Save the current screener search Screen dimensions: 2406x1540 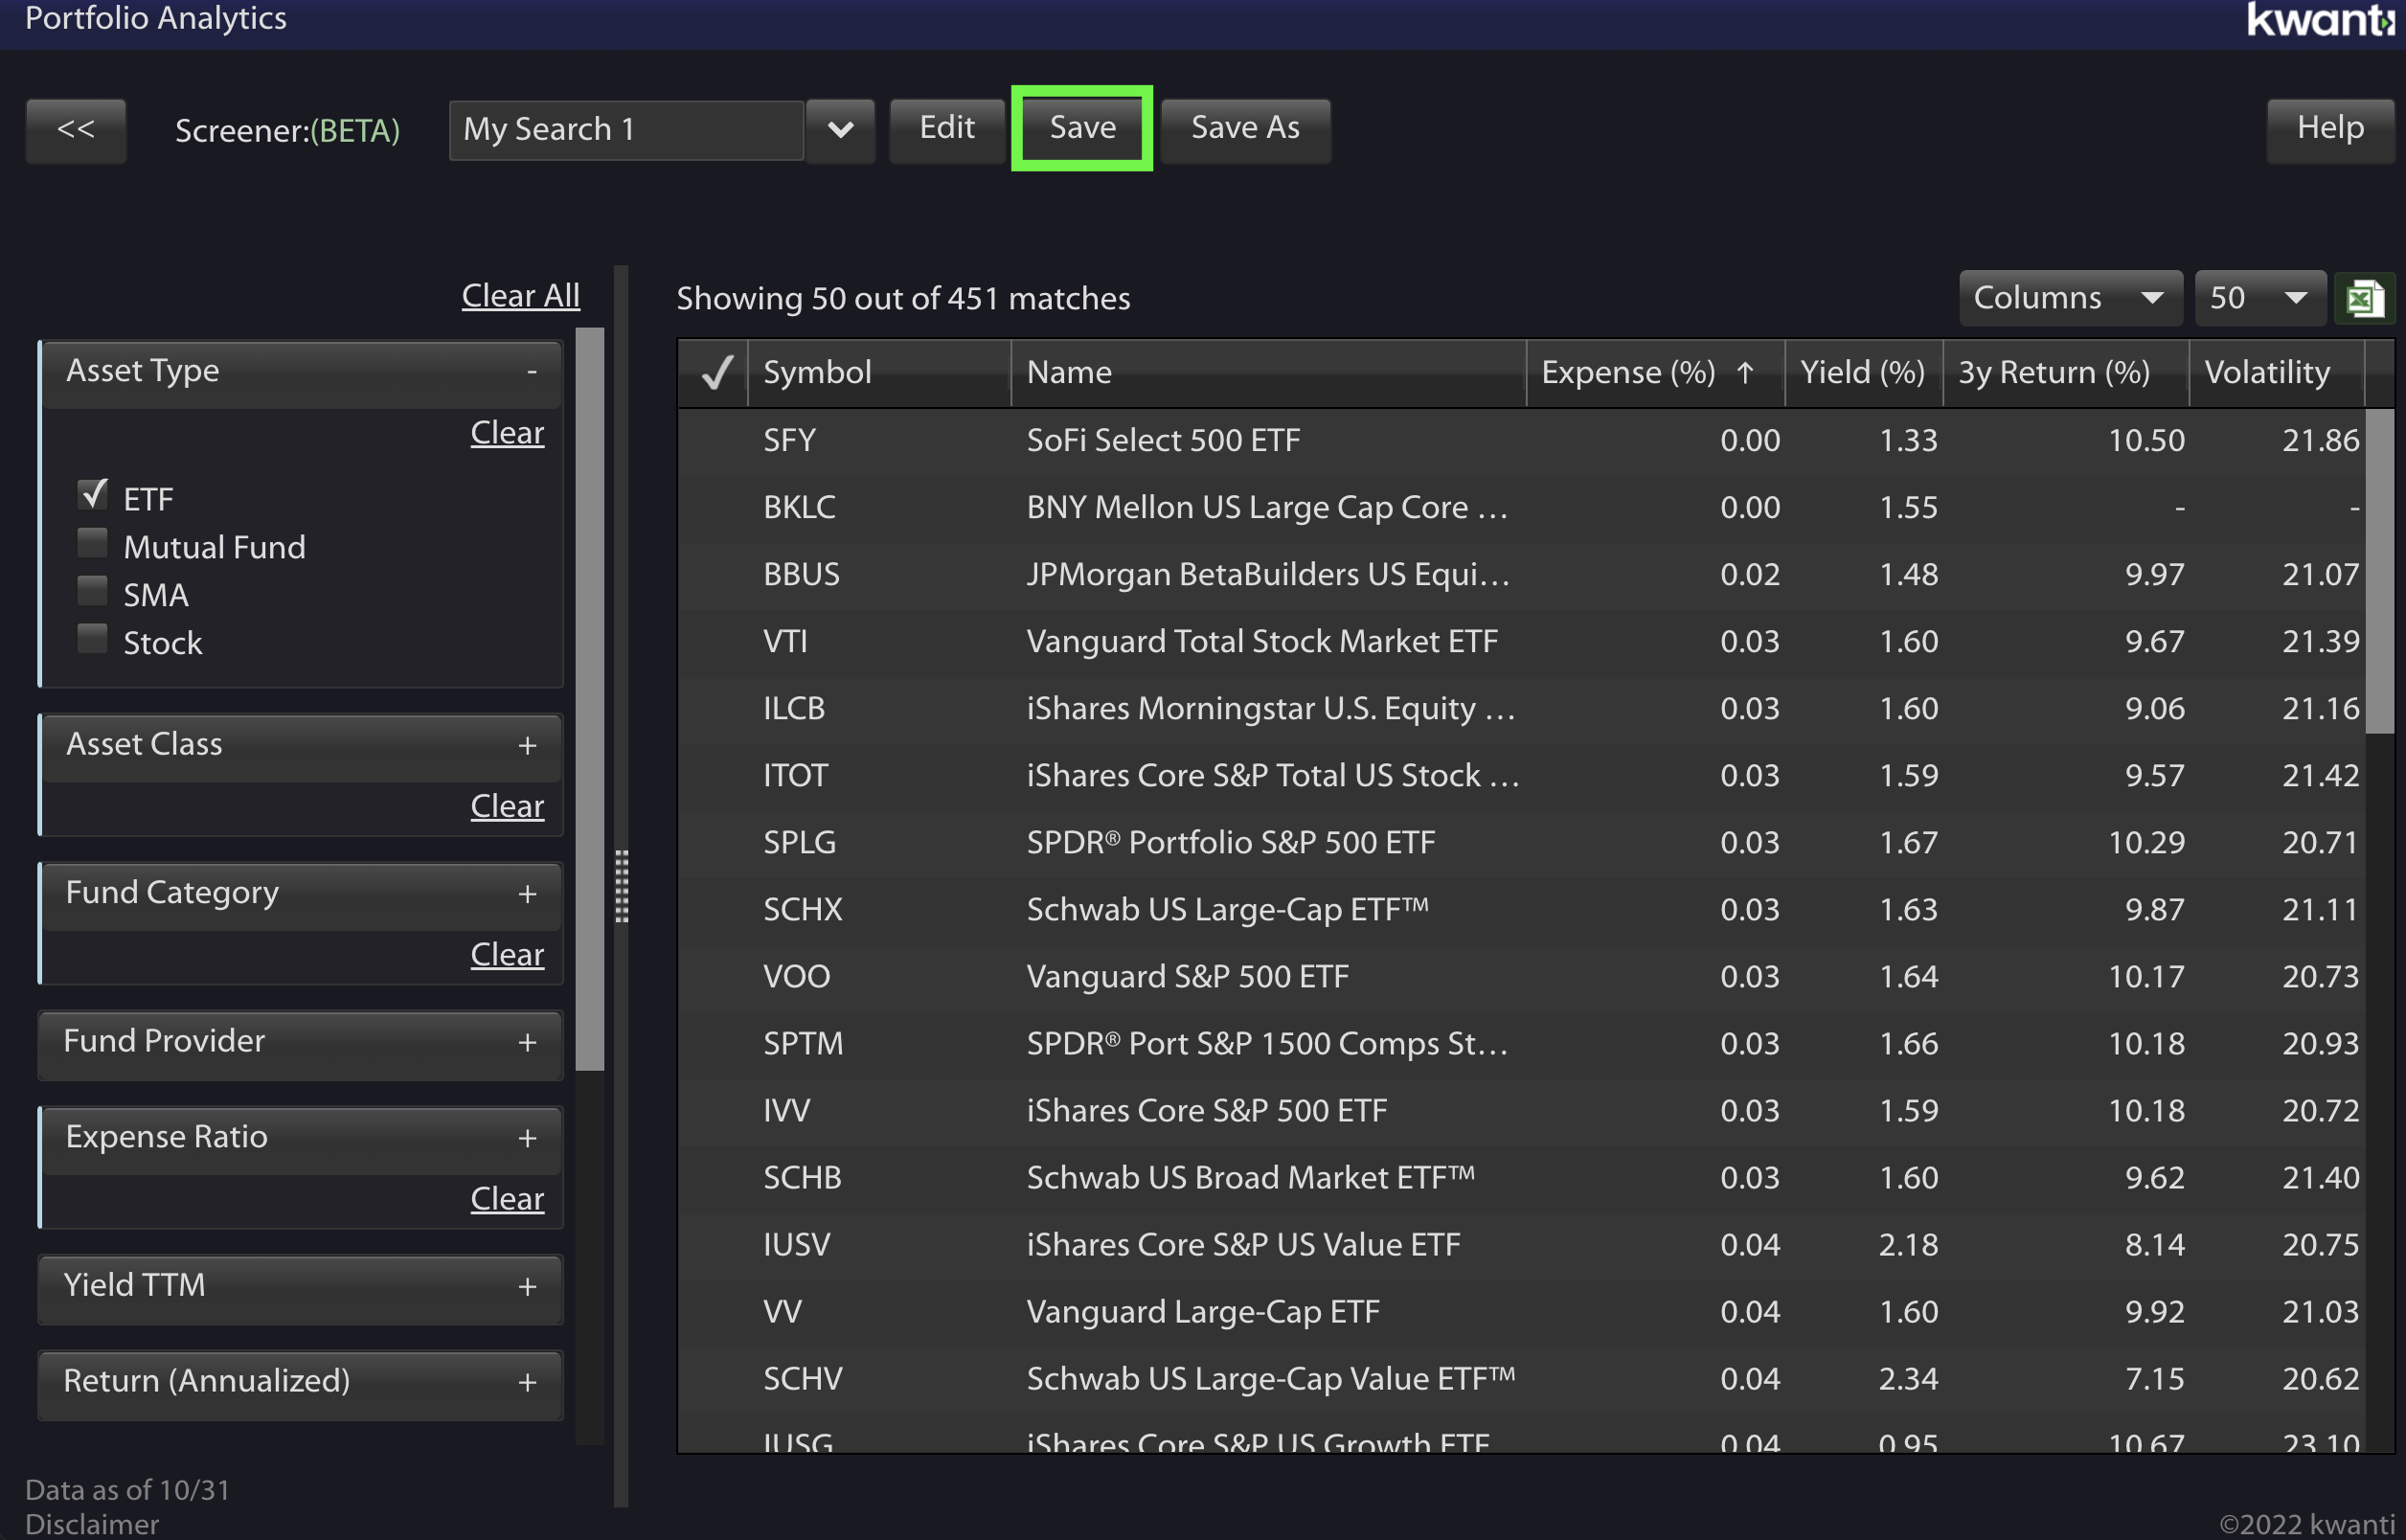click(x=1082, y=129)
